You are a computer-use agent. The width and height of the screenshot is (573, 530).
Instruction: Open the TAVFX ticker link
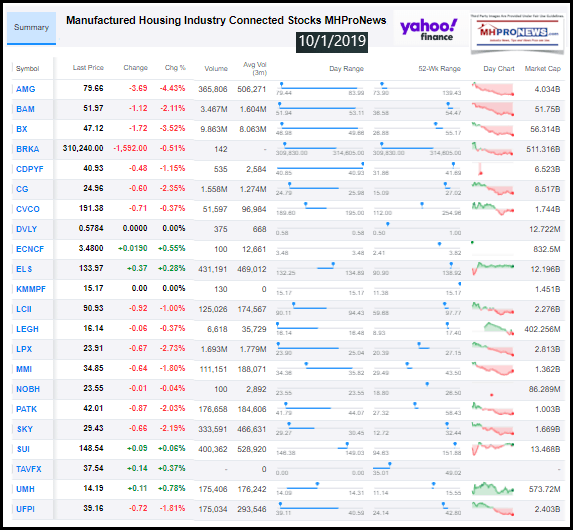click(x=29, y=469)
